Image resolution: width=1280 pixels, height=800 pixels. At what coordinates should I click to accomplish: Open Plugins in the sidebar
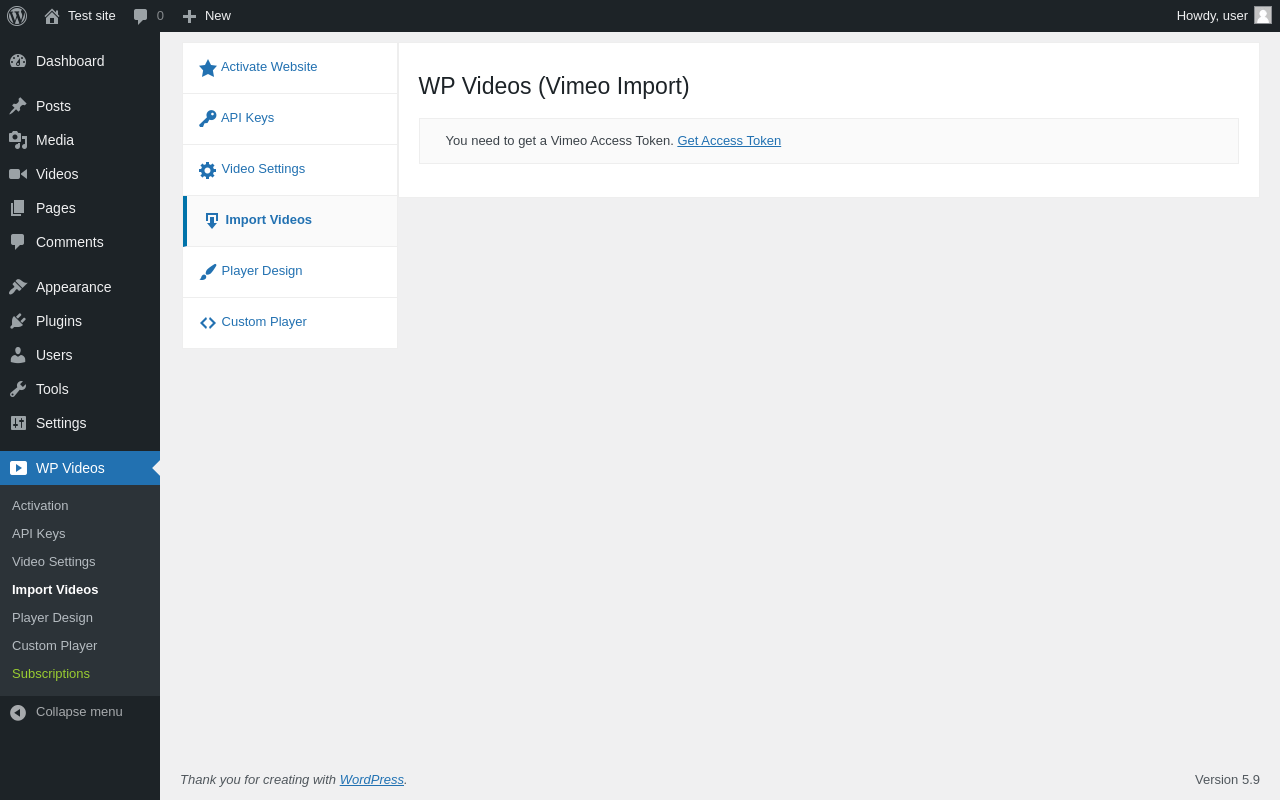point(80,321)
